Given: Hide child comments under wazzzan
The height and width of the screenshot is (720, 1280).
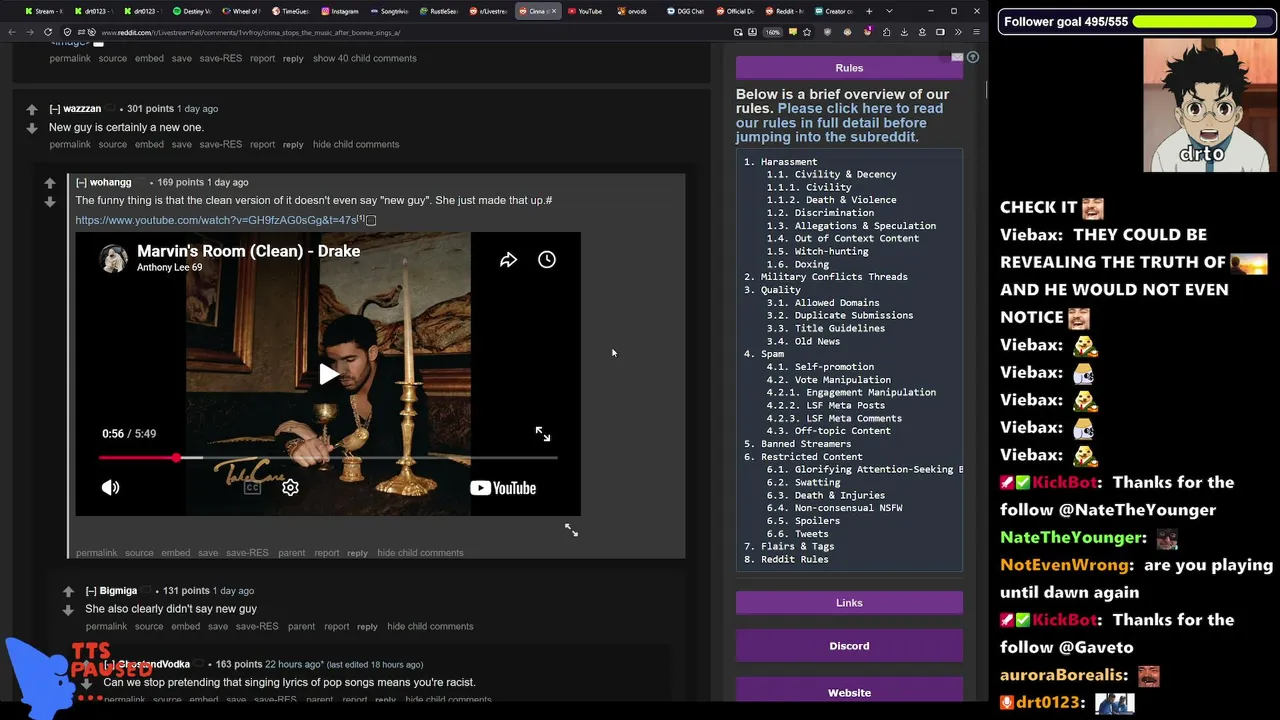Looking at the screenshot, I should point(356,144).
